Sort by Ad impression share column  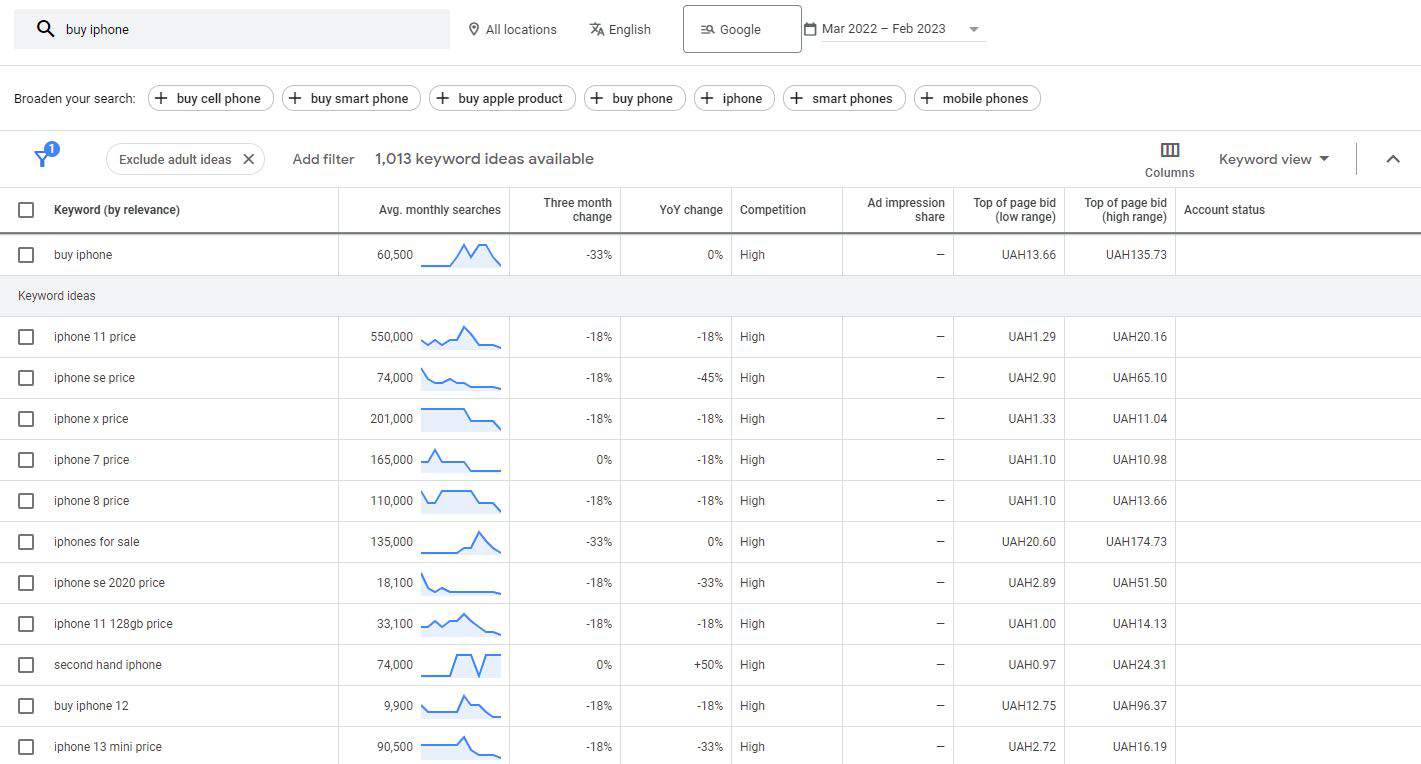(906, 210)
